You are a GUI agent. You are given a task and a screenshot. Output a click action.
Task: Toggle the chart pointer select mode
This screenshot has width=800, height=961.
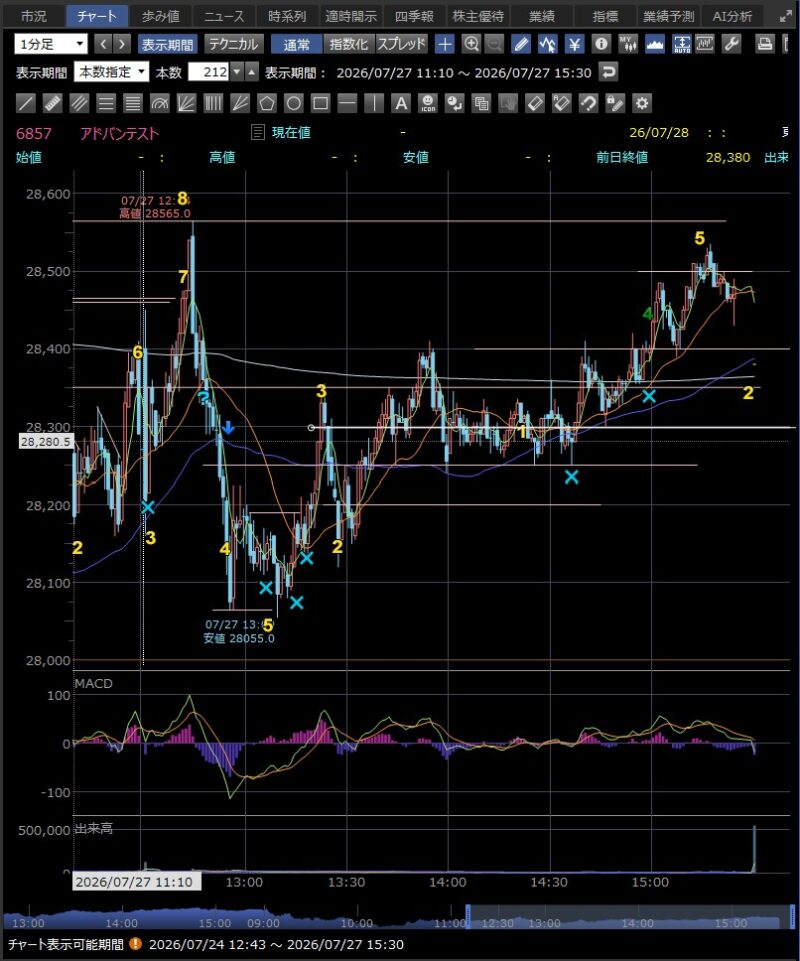547,44
